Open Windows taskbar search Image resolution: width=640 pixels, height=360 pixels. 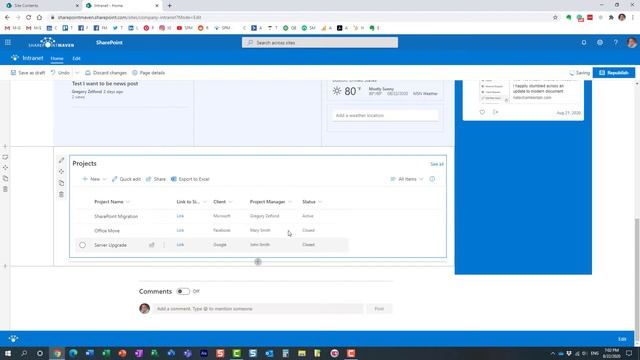tap(24, 353)
